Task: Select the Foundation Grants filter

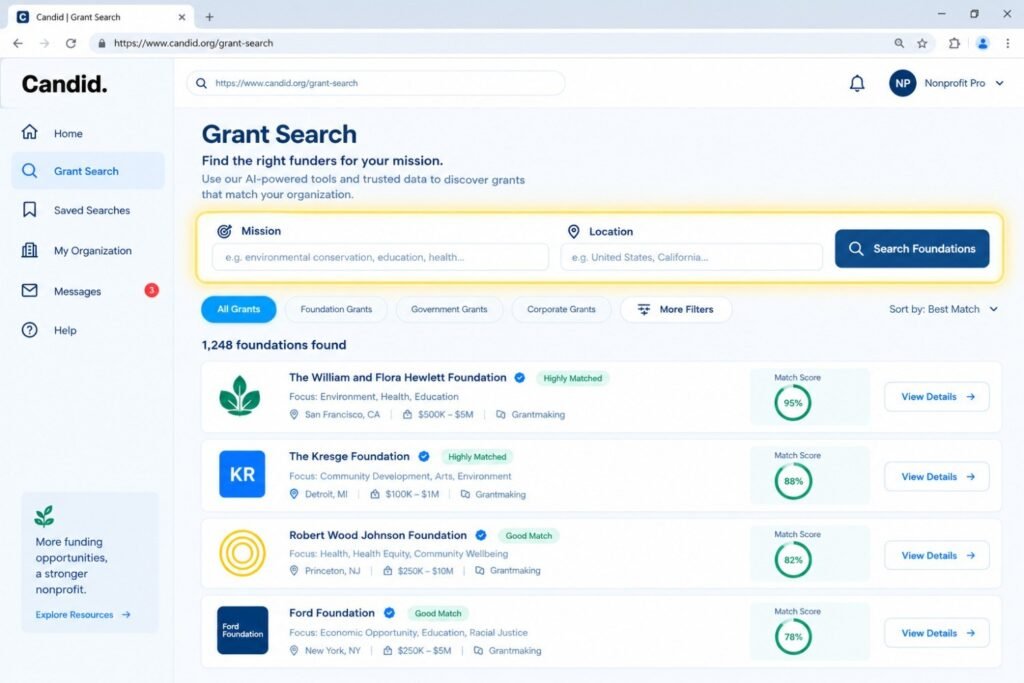Action: [336, 310]
